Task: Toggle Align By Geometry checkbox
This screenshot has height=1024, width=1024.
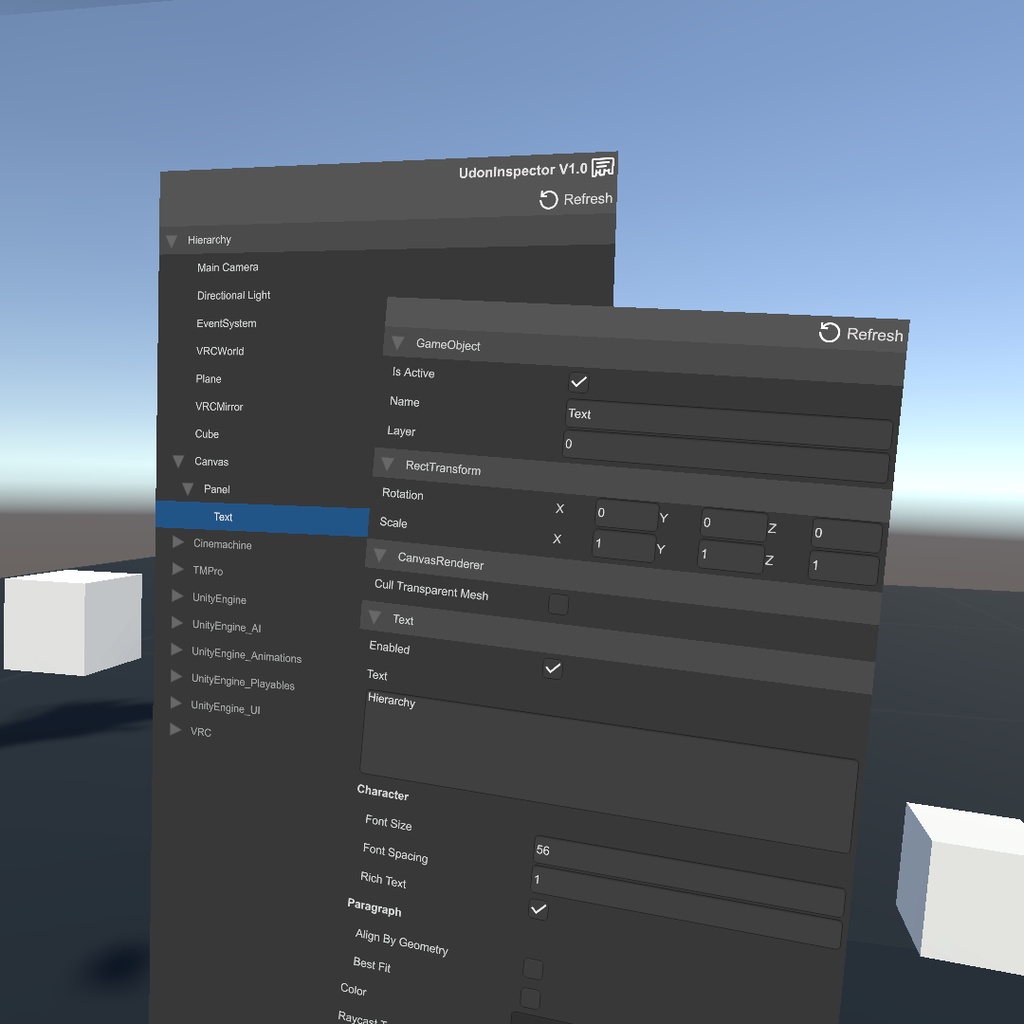Action: coord(533,968)
